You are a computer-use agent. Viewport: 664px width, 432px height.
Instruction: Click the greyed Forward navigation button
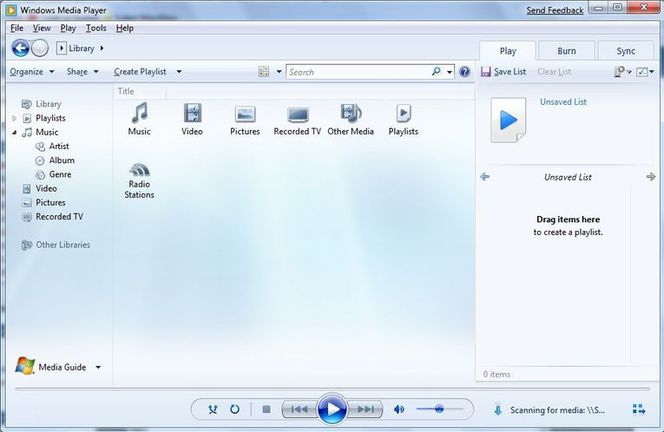[40, 48]
